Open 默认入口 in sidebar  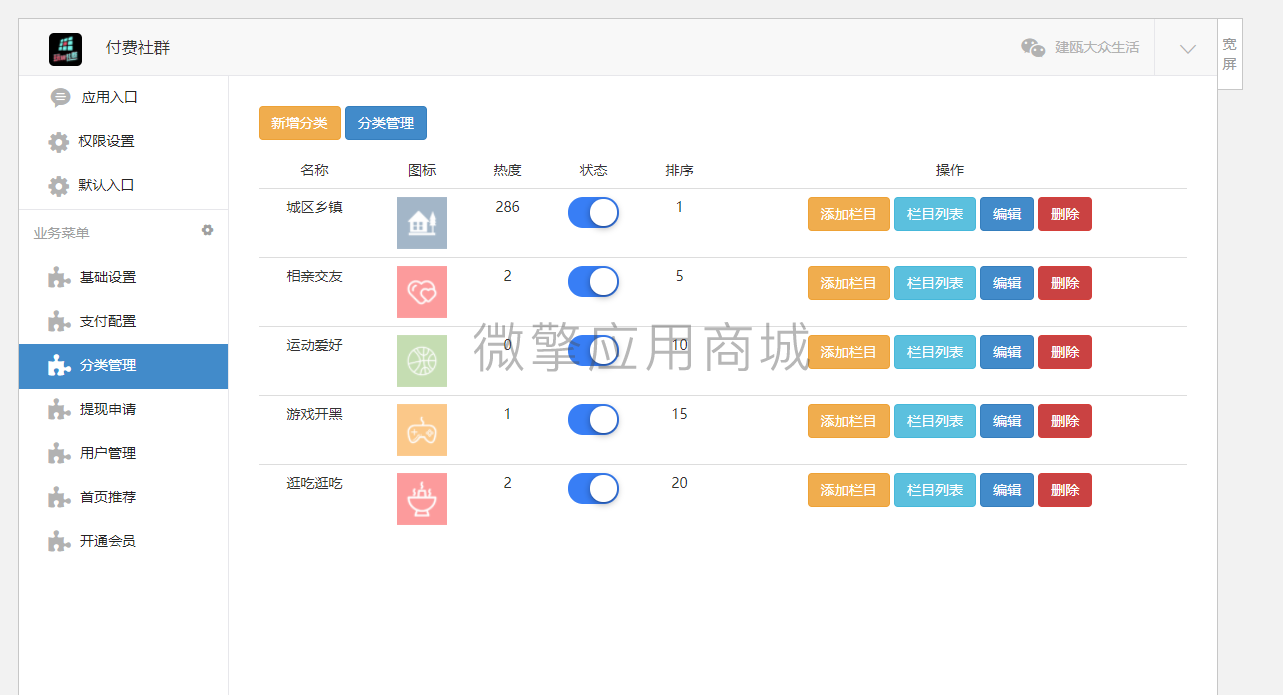[x=123, y=186]
